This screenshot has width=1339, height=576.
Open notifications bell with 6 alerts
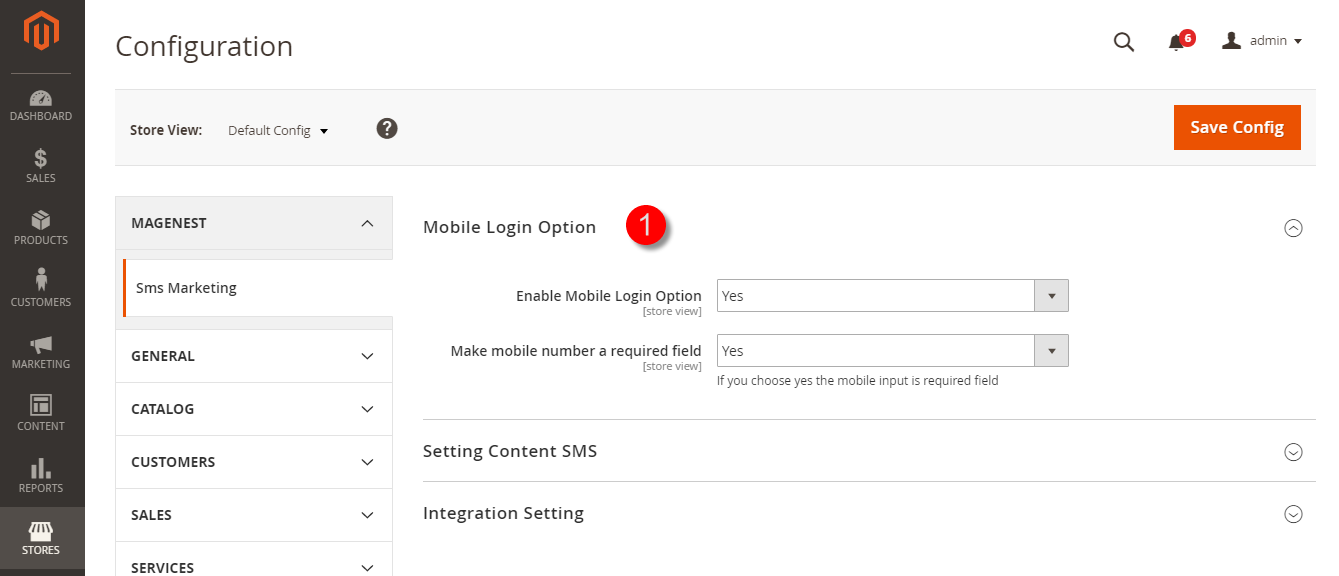tap(1177, 42)
